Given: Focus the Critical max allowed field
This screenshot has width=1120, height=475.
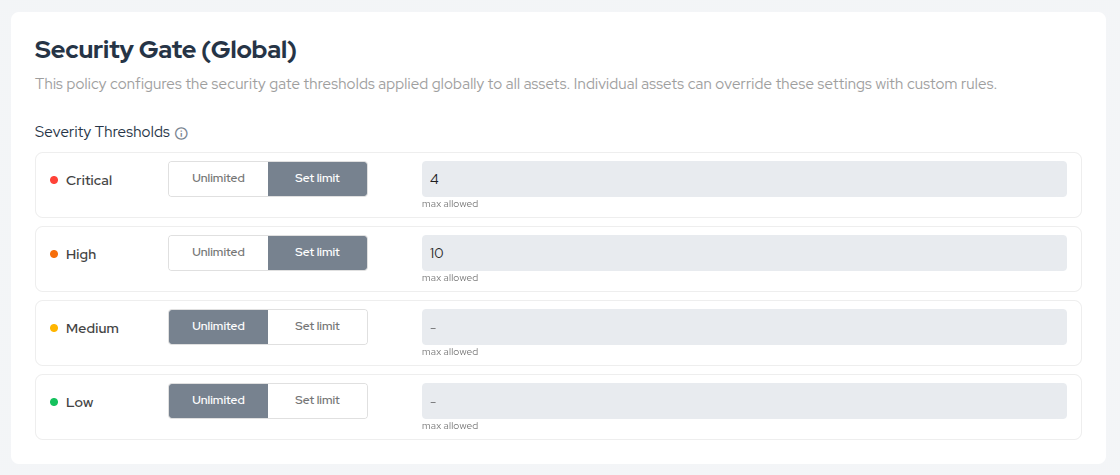Looking at the screenshot, I should coord(744,179).
